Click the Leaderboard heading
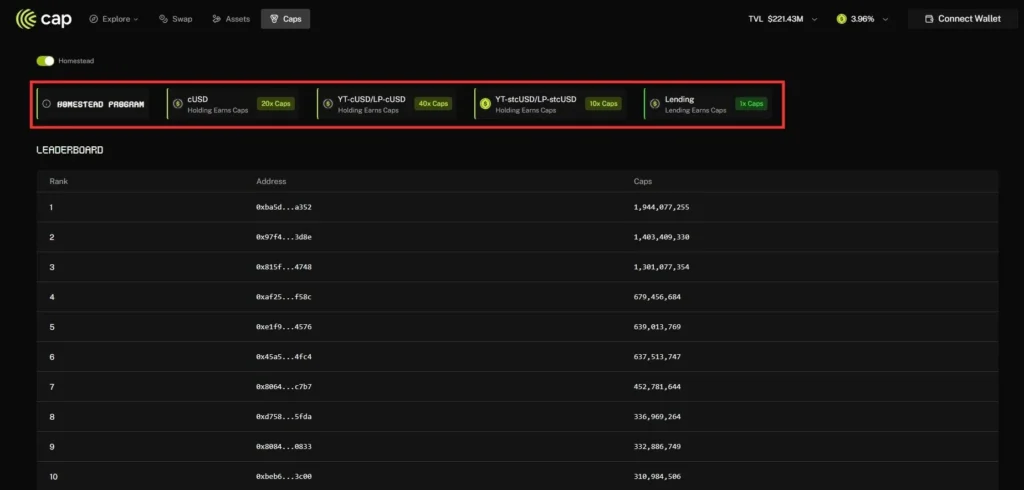Screen dimensions: 1024x490 (x=70, y=150)
